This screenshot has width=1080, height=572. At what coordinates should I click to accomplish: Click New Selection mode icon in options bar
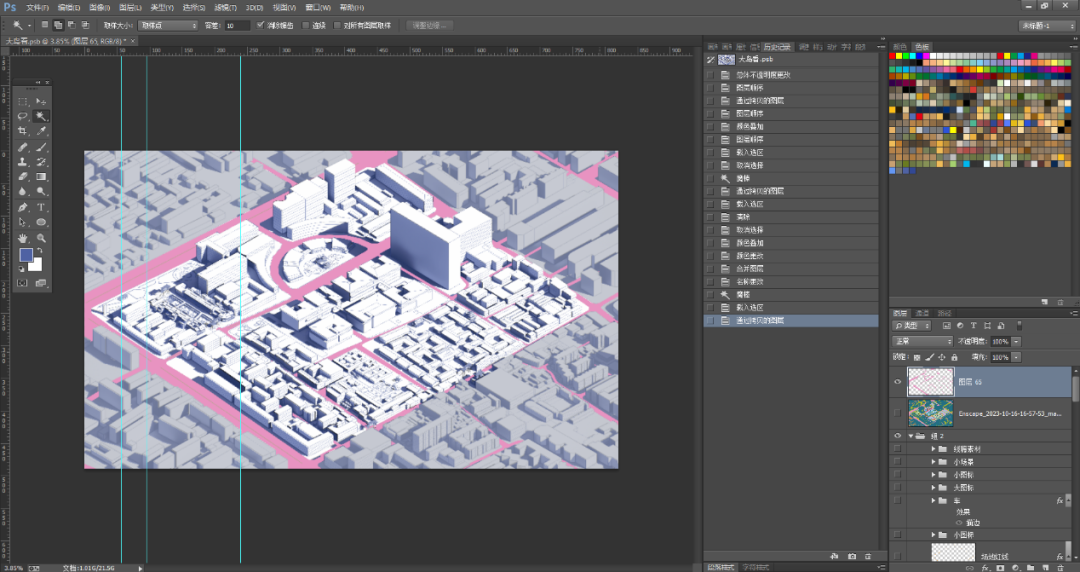click(x=45, y=25)
